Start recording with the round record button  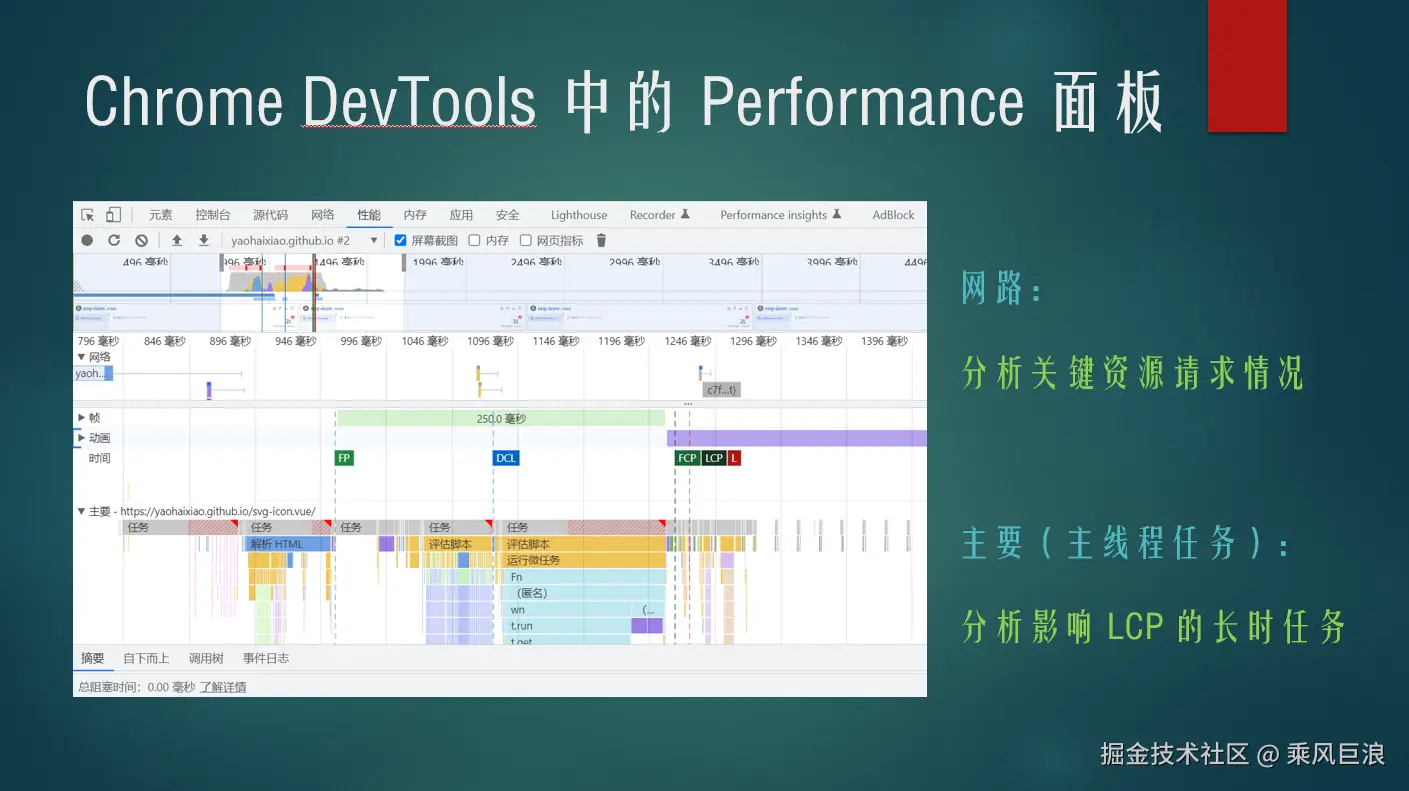[87, 241]
